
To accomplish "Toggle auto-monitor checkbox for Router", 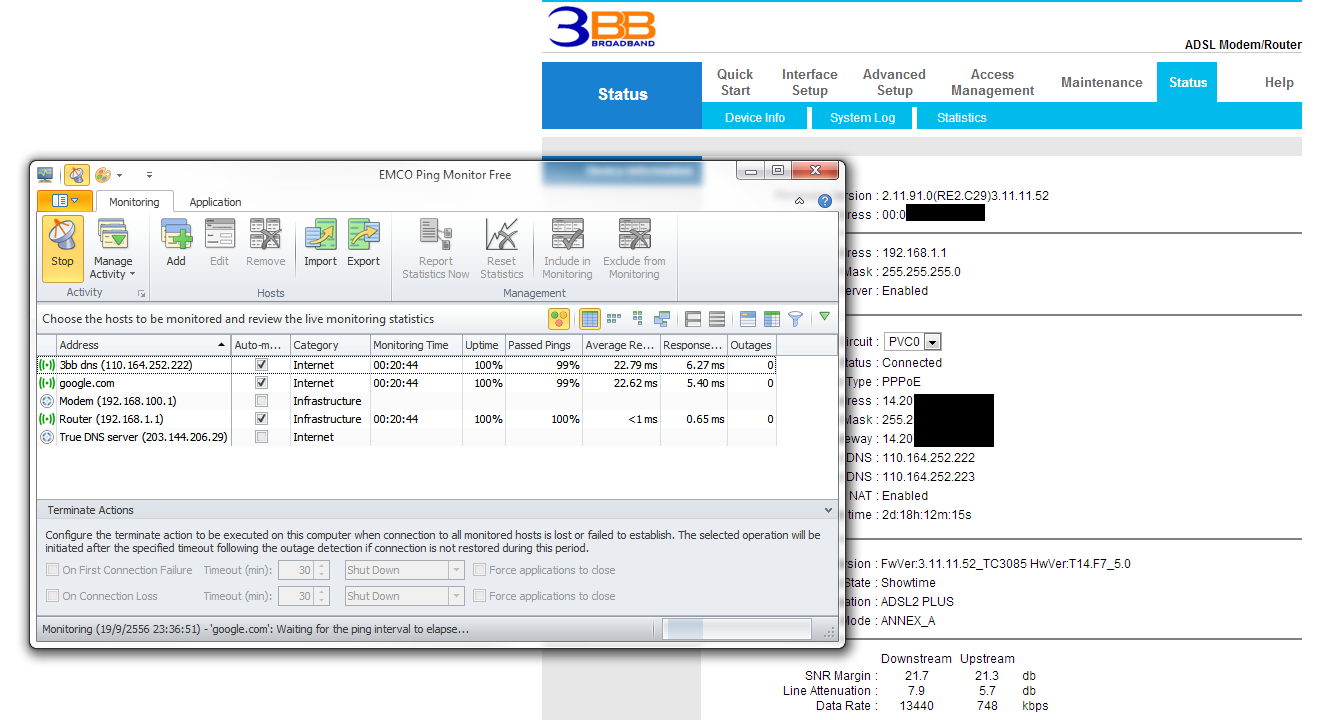I will point(261,419).
